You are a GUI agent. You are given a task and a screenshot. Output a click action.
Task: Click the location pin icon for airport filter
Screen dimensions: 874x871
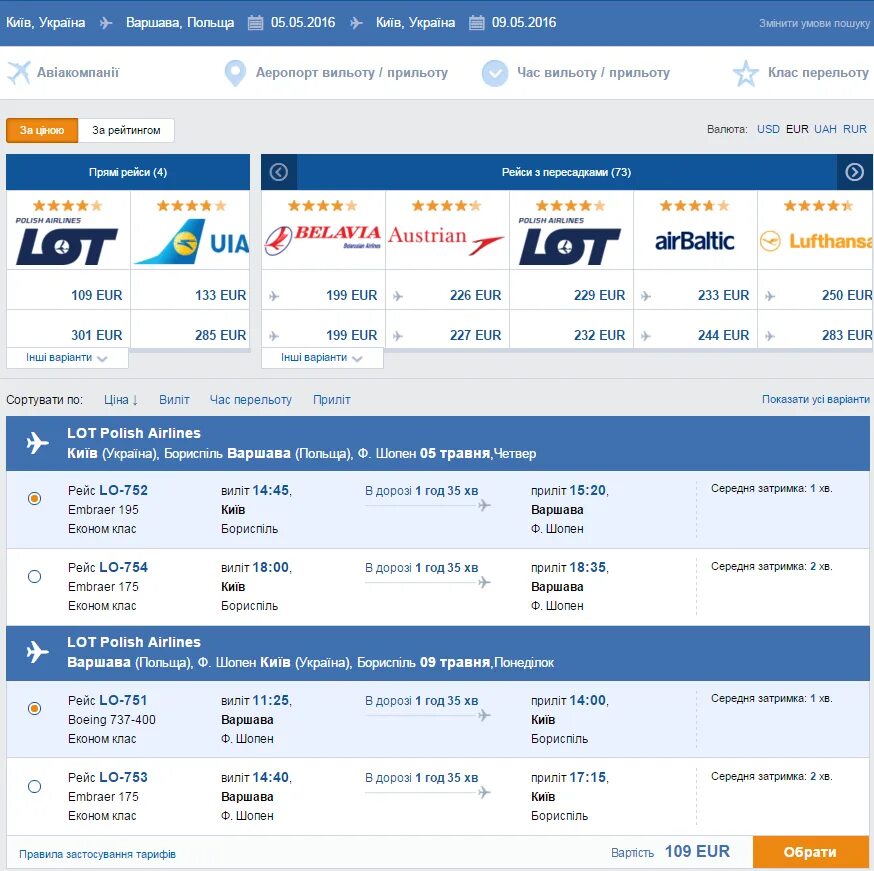click(235, 73)
